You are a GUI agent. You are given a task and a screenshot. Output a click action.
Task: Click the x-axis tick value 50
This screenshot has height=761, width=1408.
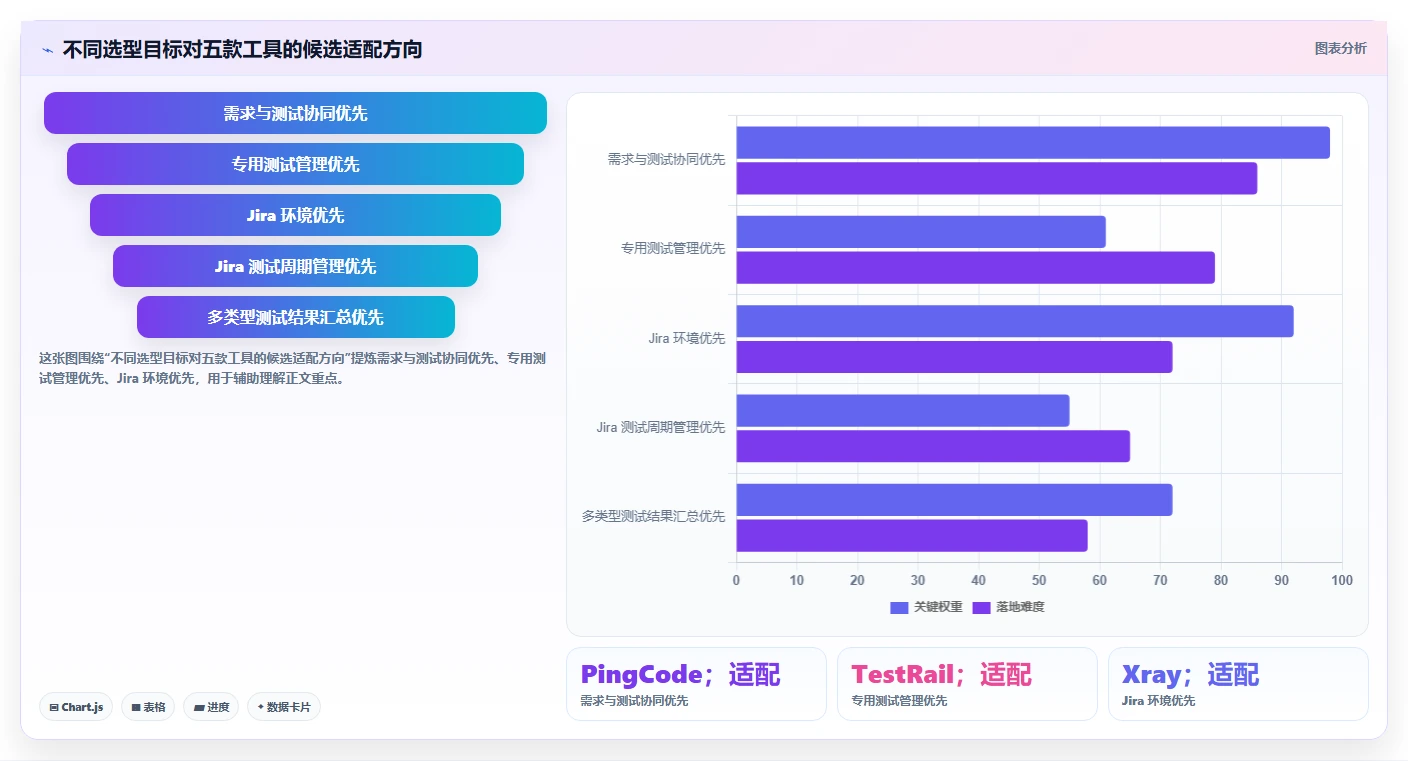(x=1039, y=580)
